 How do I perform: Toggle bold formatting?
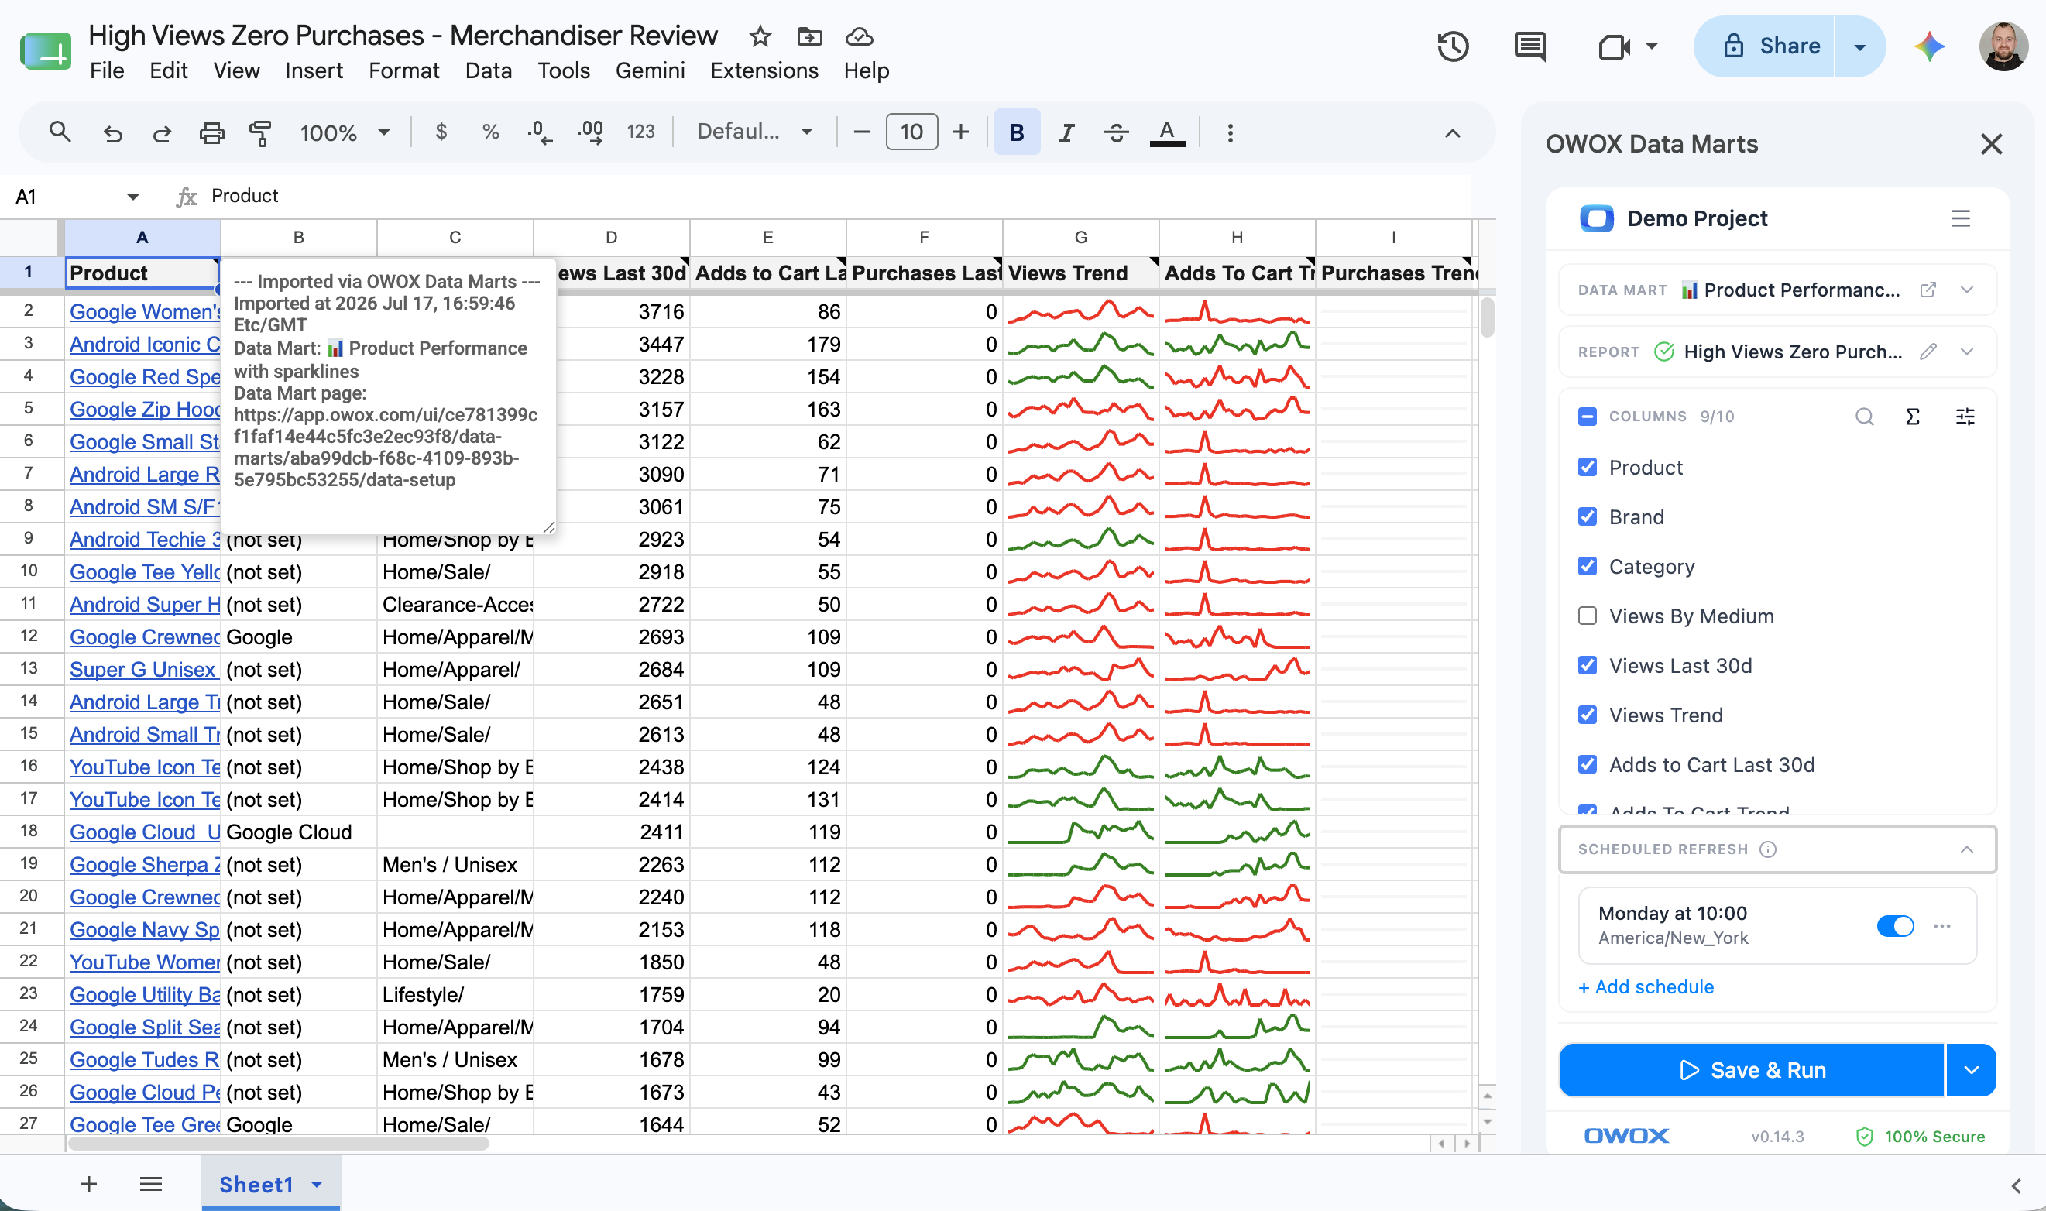(x=1017, y=132)
